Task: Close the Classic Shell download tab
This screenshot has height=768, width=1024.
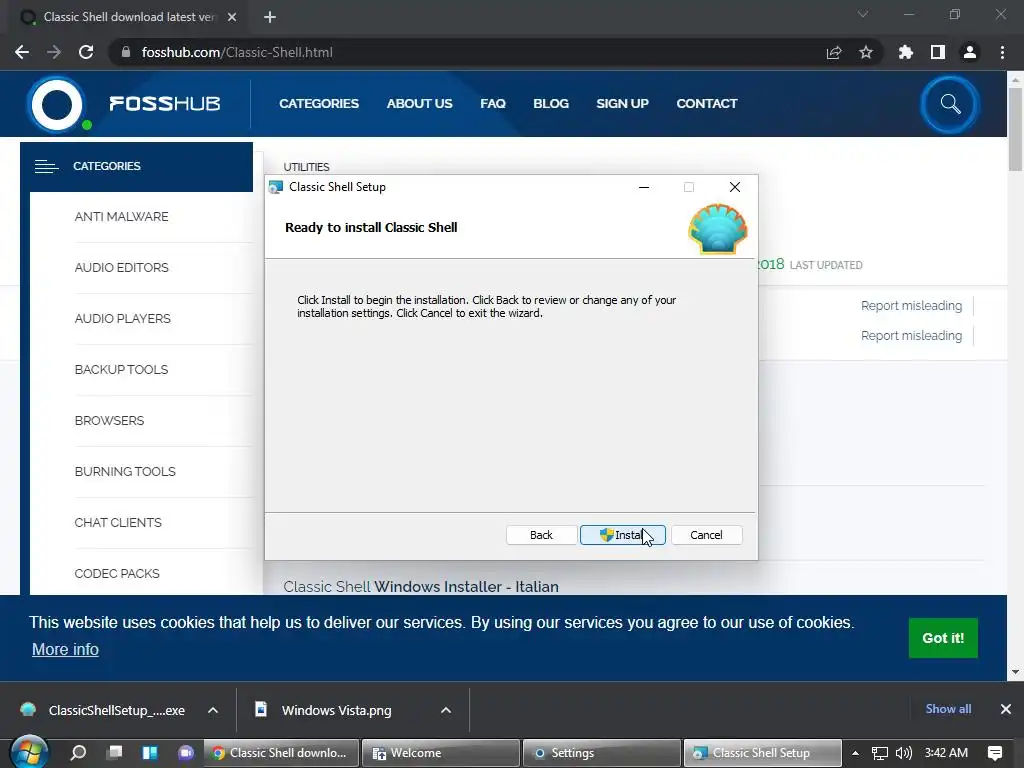Action: tap(232, 17)
